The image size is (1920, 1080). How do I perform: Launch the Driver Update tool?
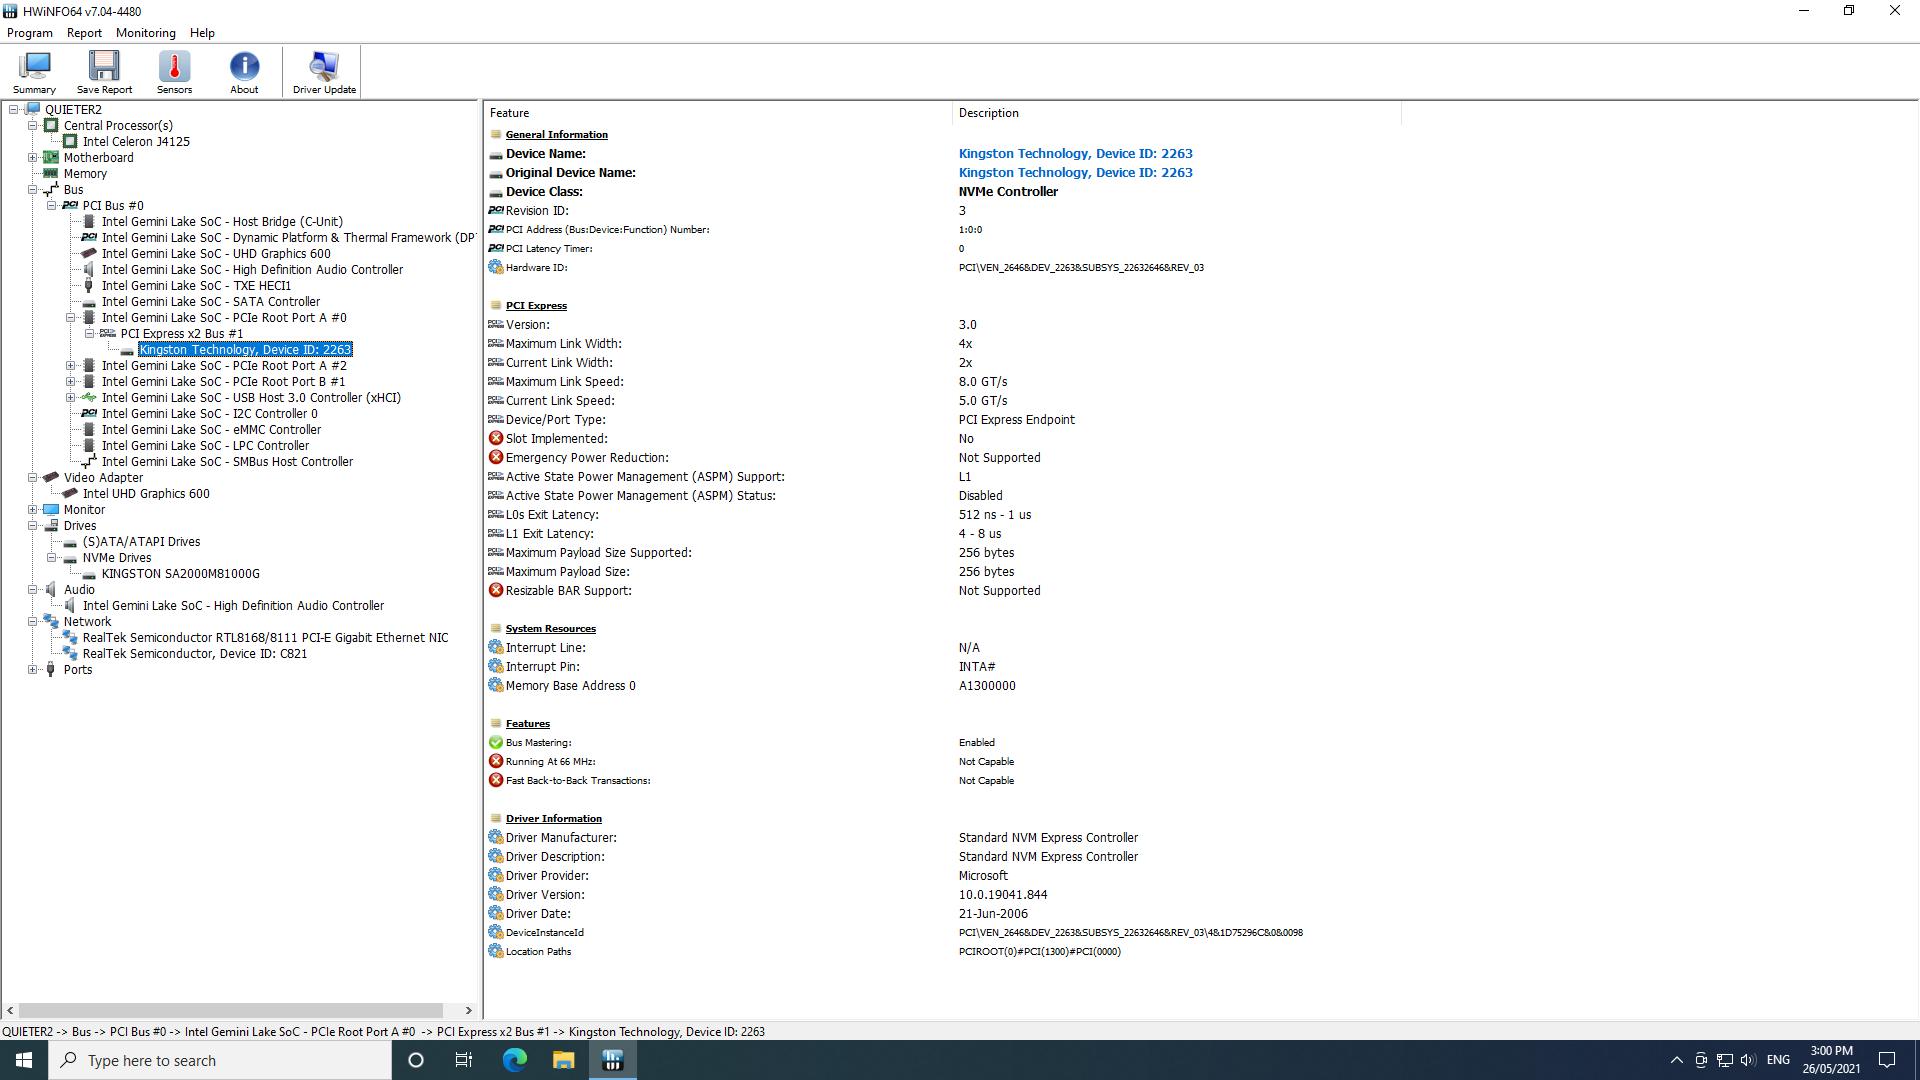(324, 72)
